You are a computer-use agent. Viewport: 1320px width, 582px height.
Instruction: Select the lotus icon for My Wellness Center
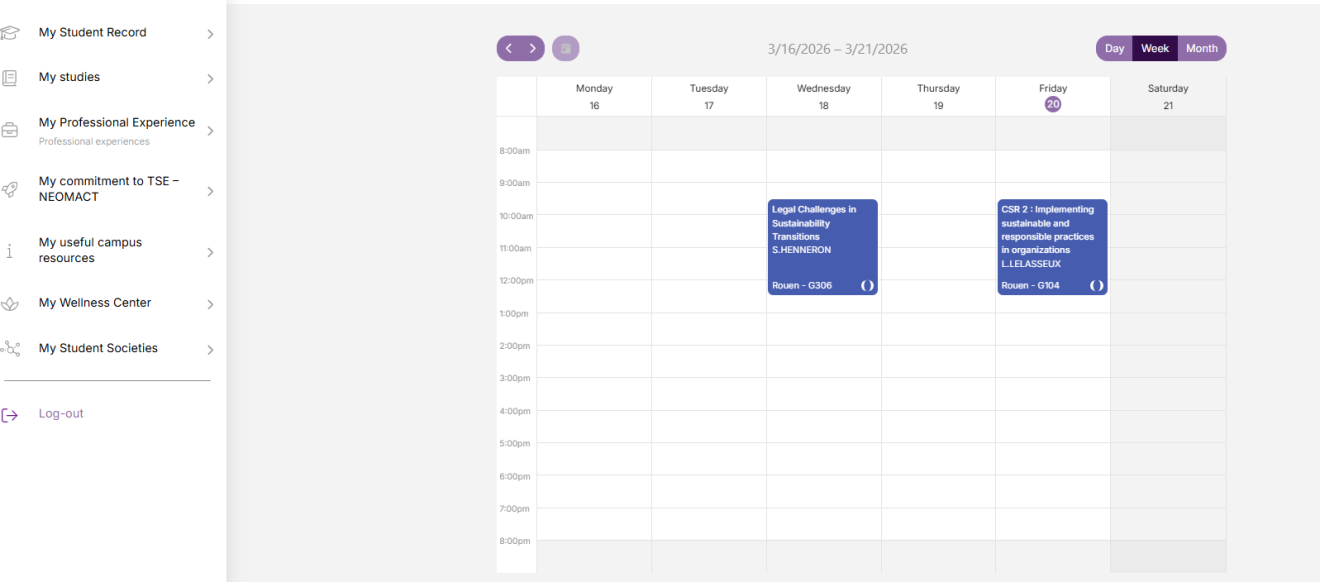(x=11, y=302)
